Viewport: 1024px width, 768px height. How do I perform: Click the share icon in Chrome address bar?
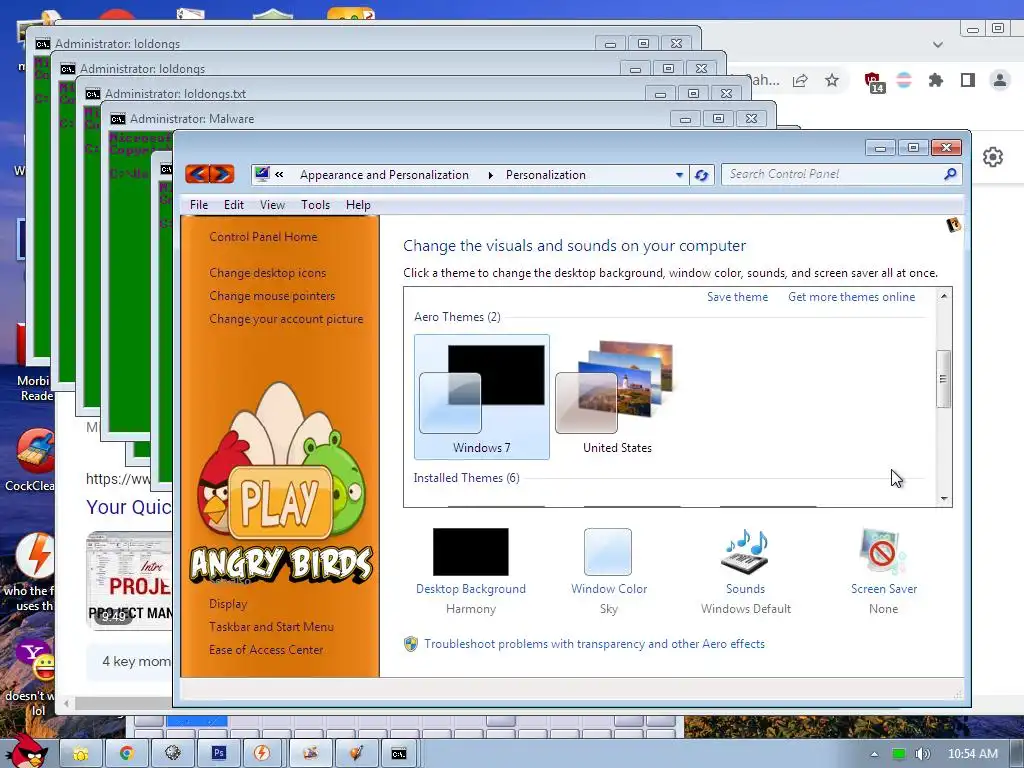[800, 80]
